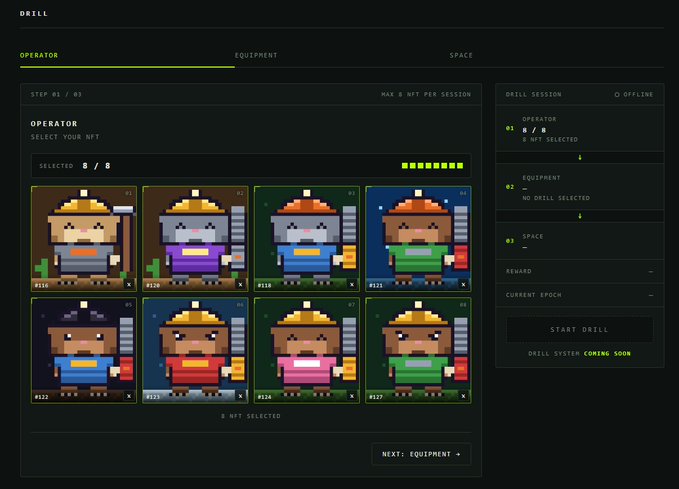Click the STEP 01 / 03 label
The height and width of the screenshot is (489, 679).
tap(56, 94)
